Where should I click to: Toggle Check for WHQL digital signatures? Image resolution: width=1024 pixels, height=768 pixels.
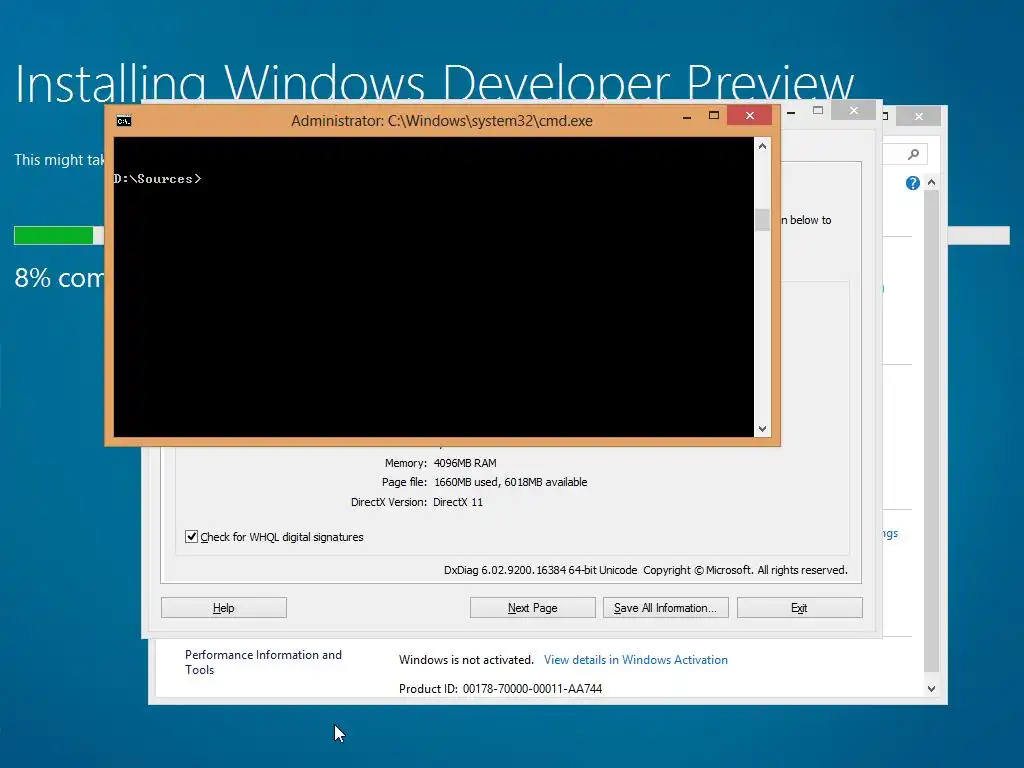191,537
